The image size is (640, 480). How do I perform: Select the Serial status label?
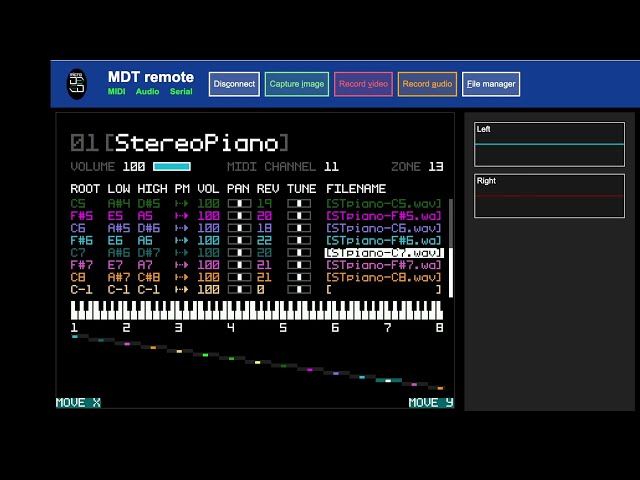click(x=181, y=91)
